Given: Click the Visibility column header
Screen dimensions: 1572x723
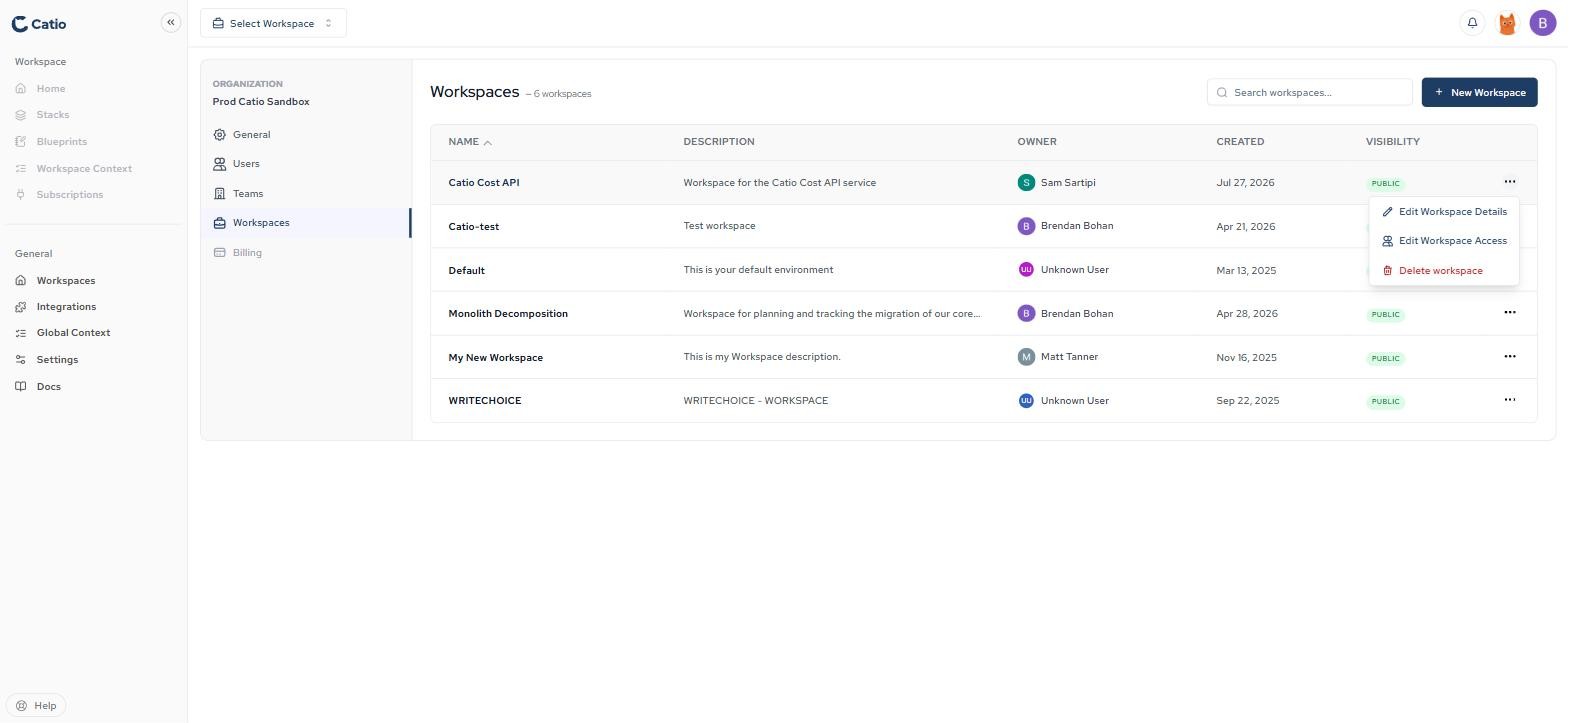Looking at the screenshot, I should click(x=1393, y=142).
